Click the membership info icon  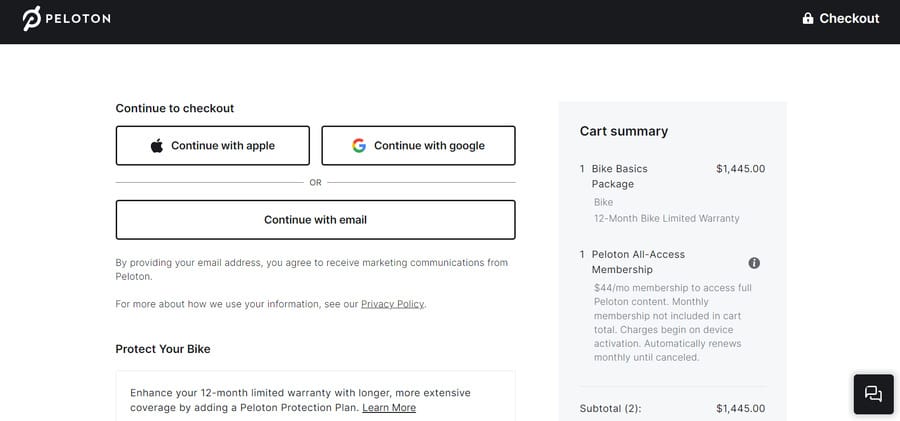pos(754,262)
